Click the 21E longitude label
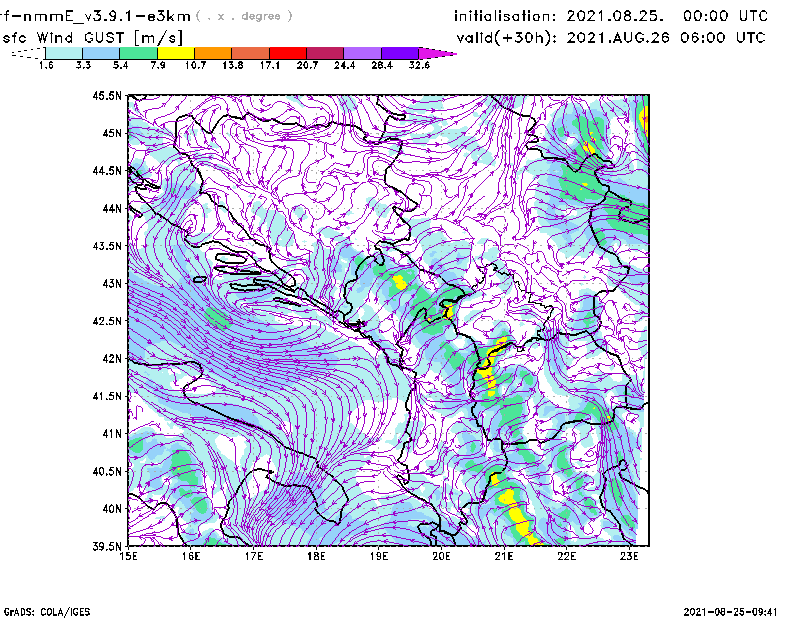The height and width of the screenshot is (618, 800). coord(504,556)
